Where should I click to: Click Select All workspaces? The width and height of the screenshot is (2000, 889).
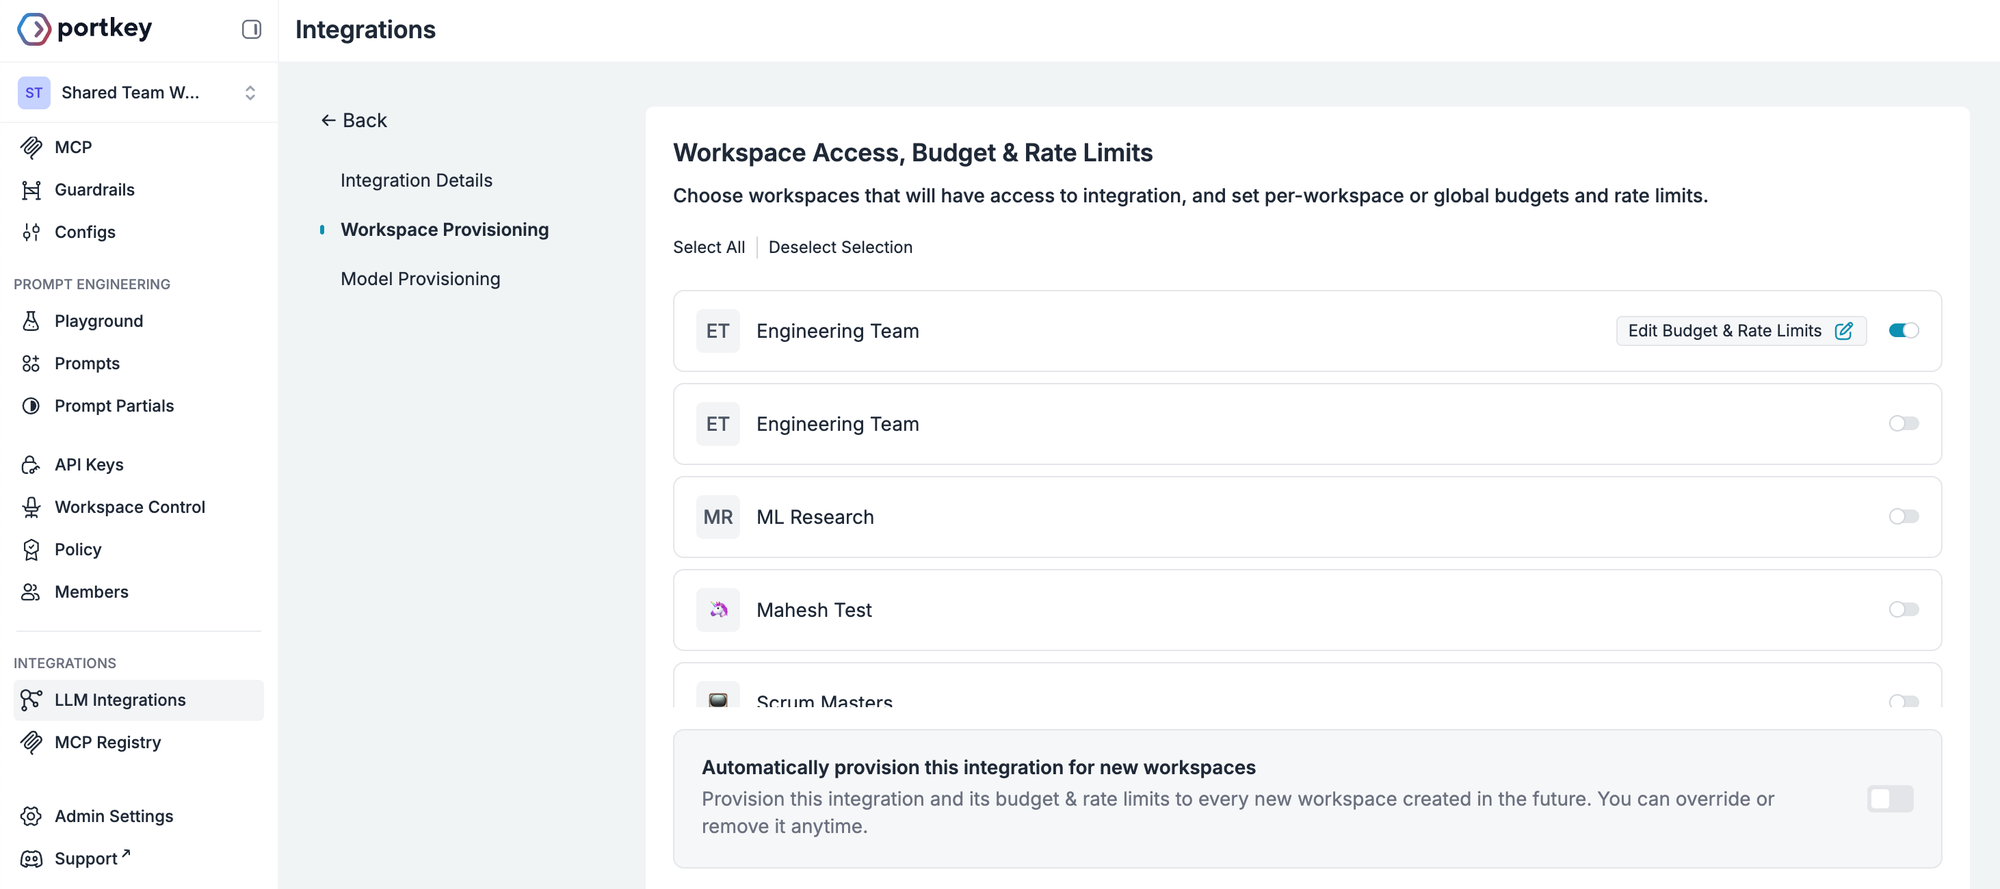708,247
